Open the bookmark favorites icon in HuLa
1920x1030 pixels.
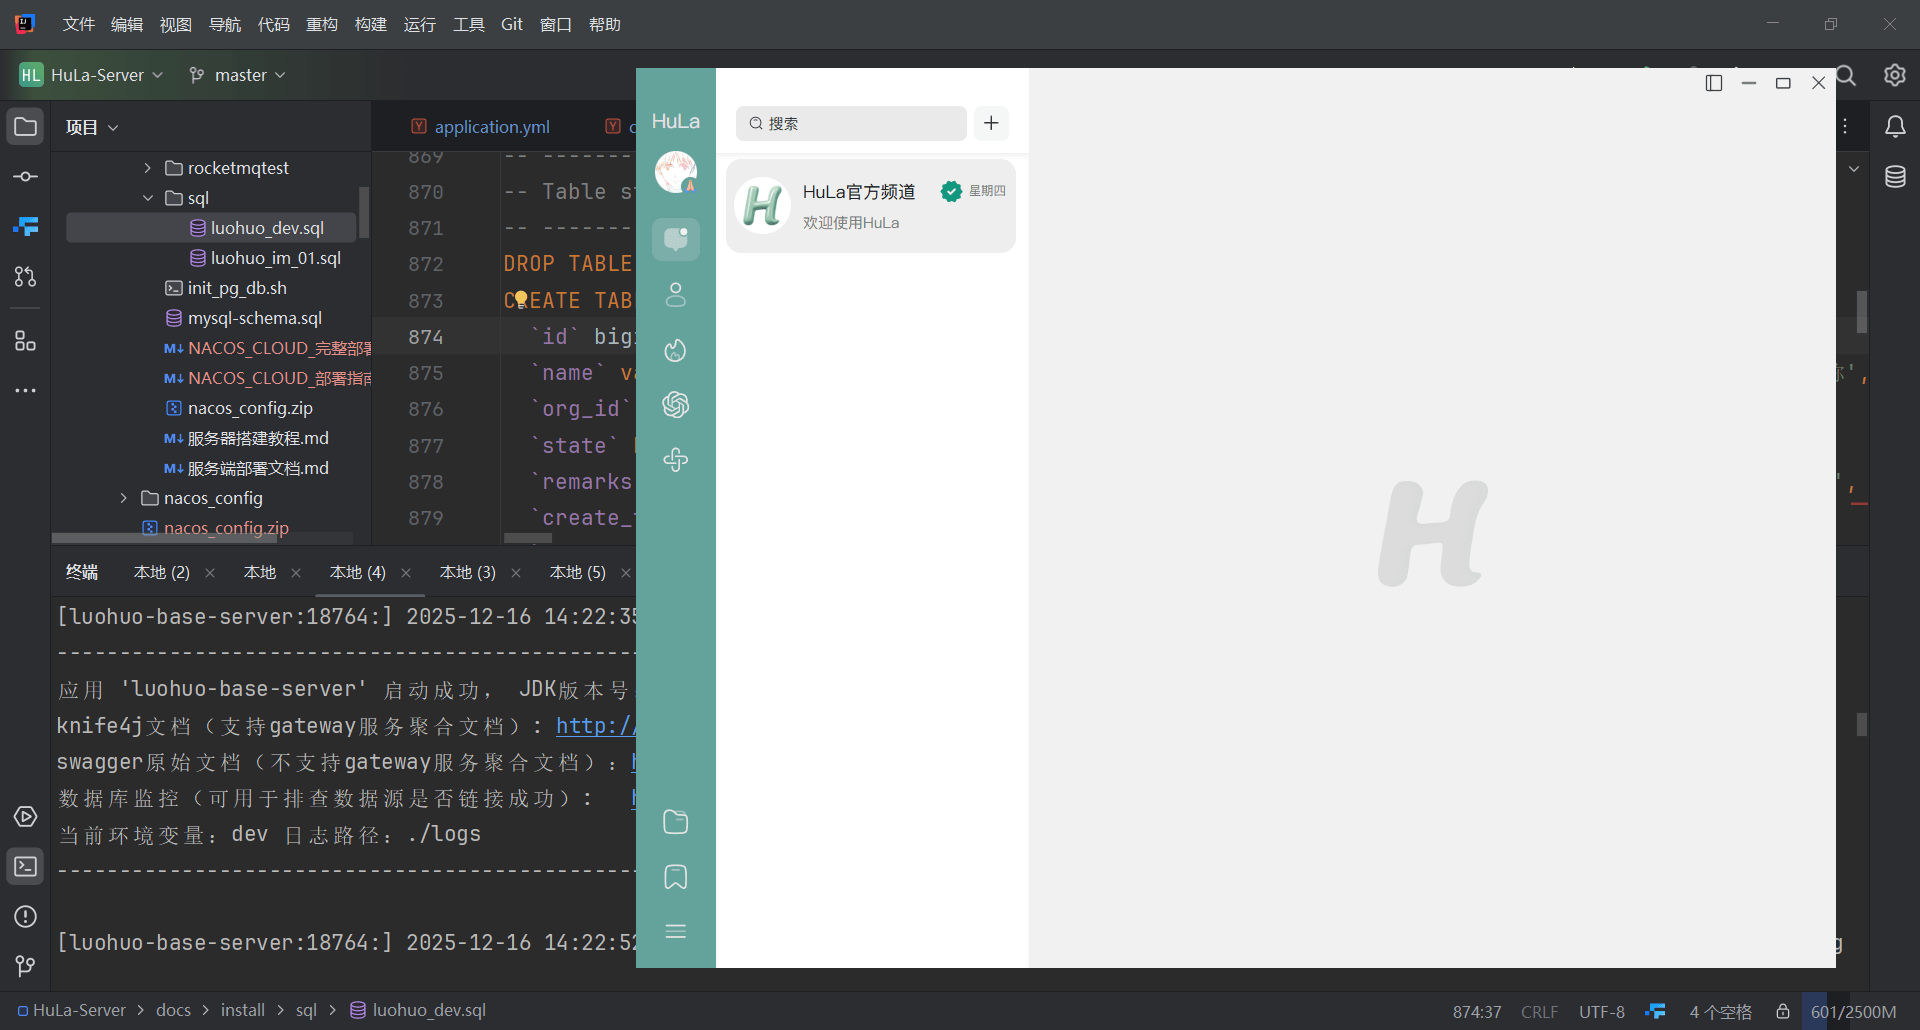pyautogui.click(x=676, y=877)
